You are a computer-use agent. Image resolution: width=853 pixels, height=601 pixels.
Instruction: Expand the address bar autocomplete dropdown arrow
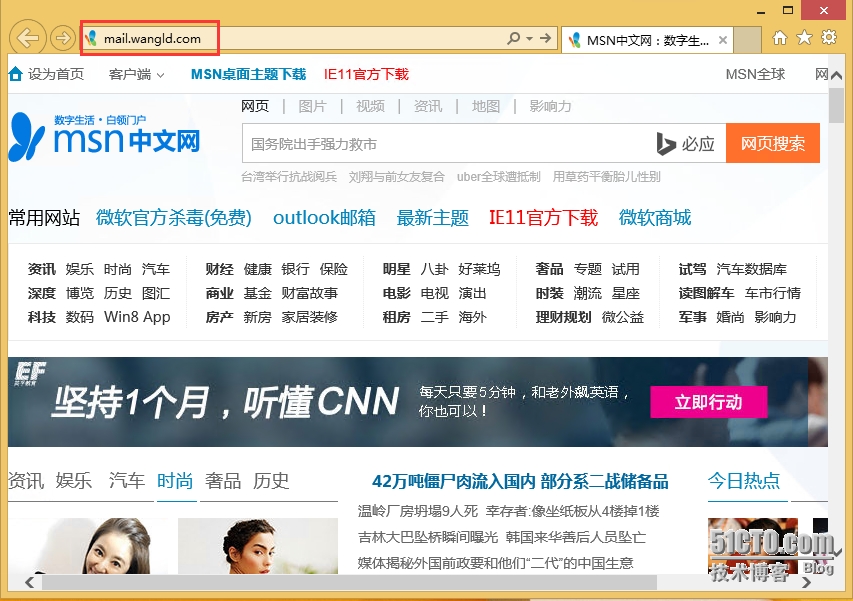pos(529,38)
